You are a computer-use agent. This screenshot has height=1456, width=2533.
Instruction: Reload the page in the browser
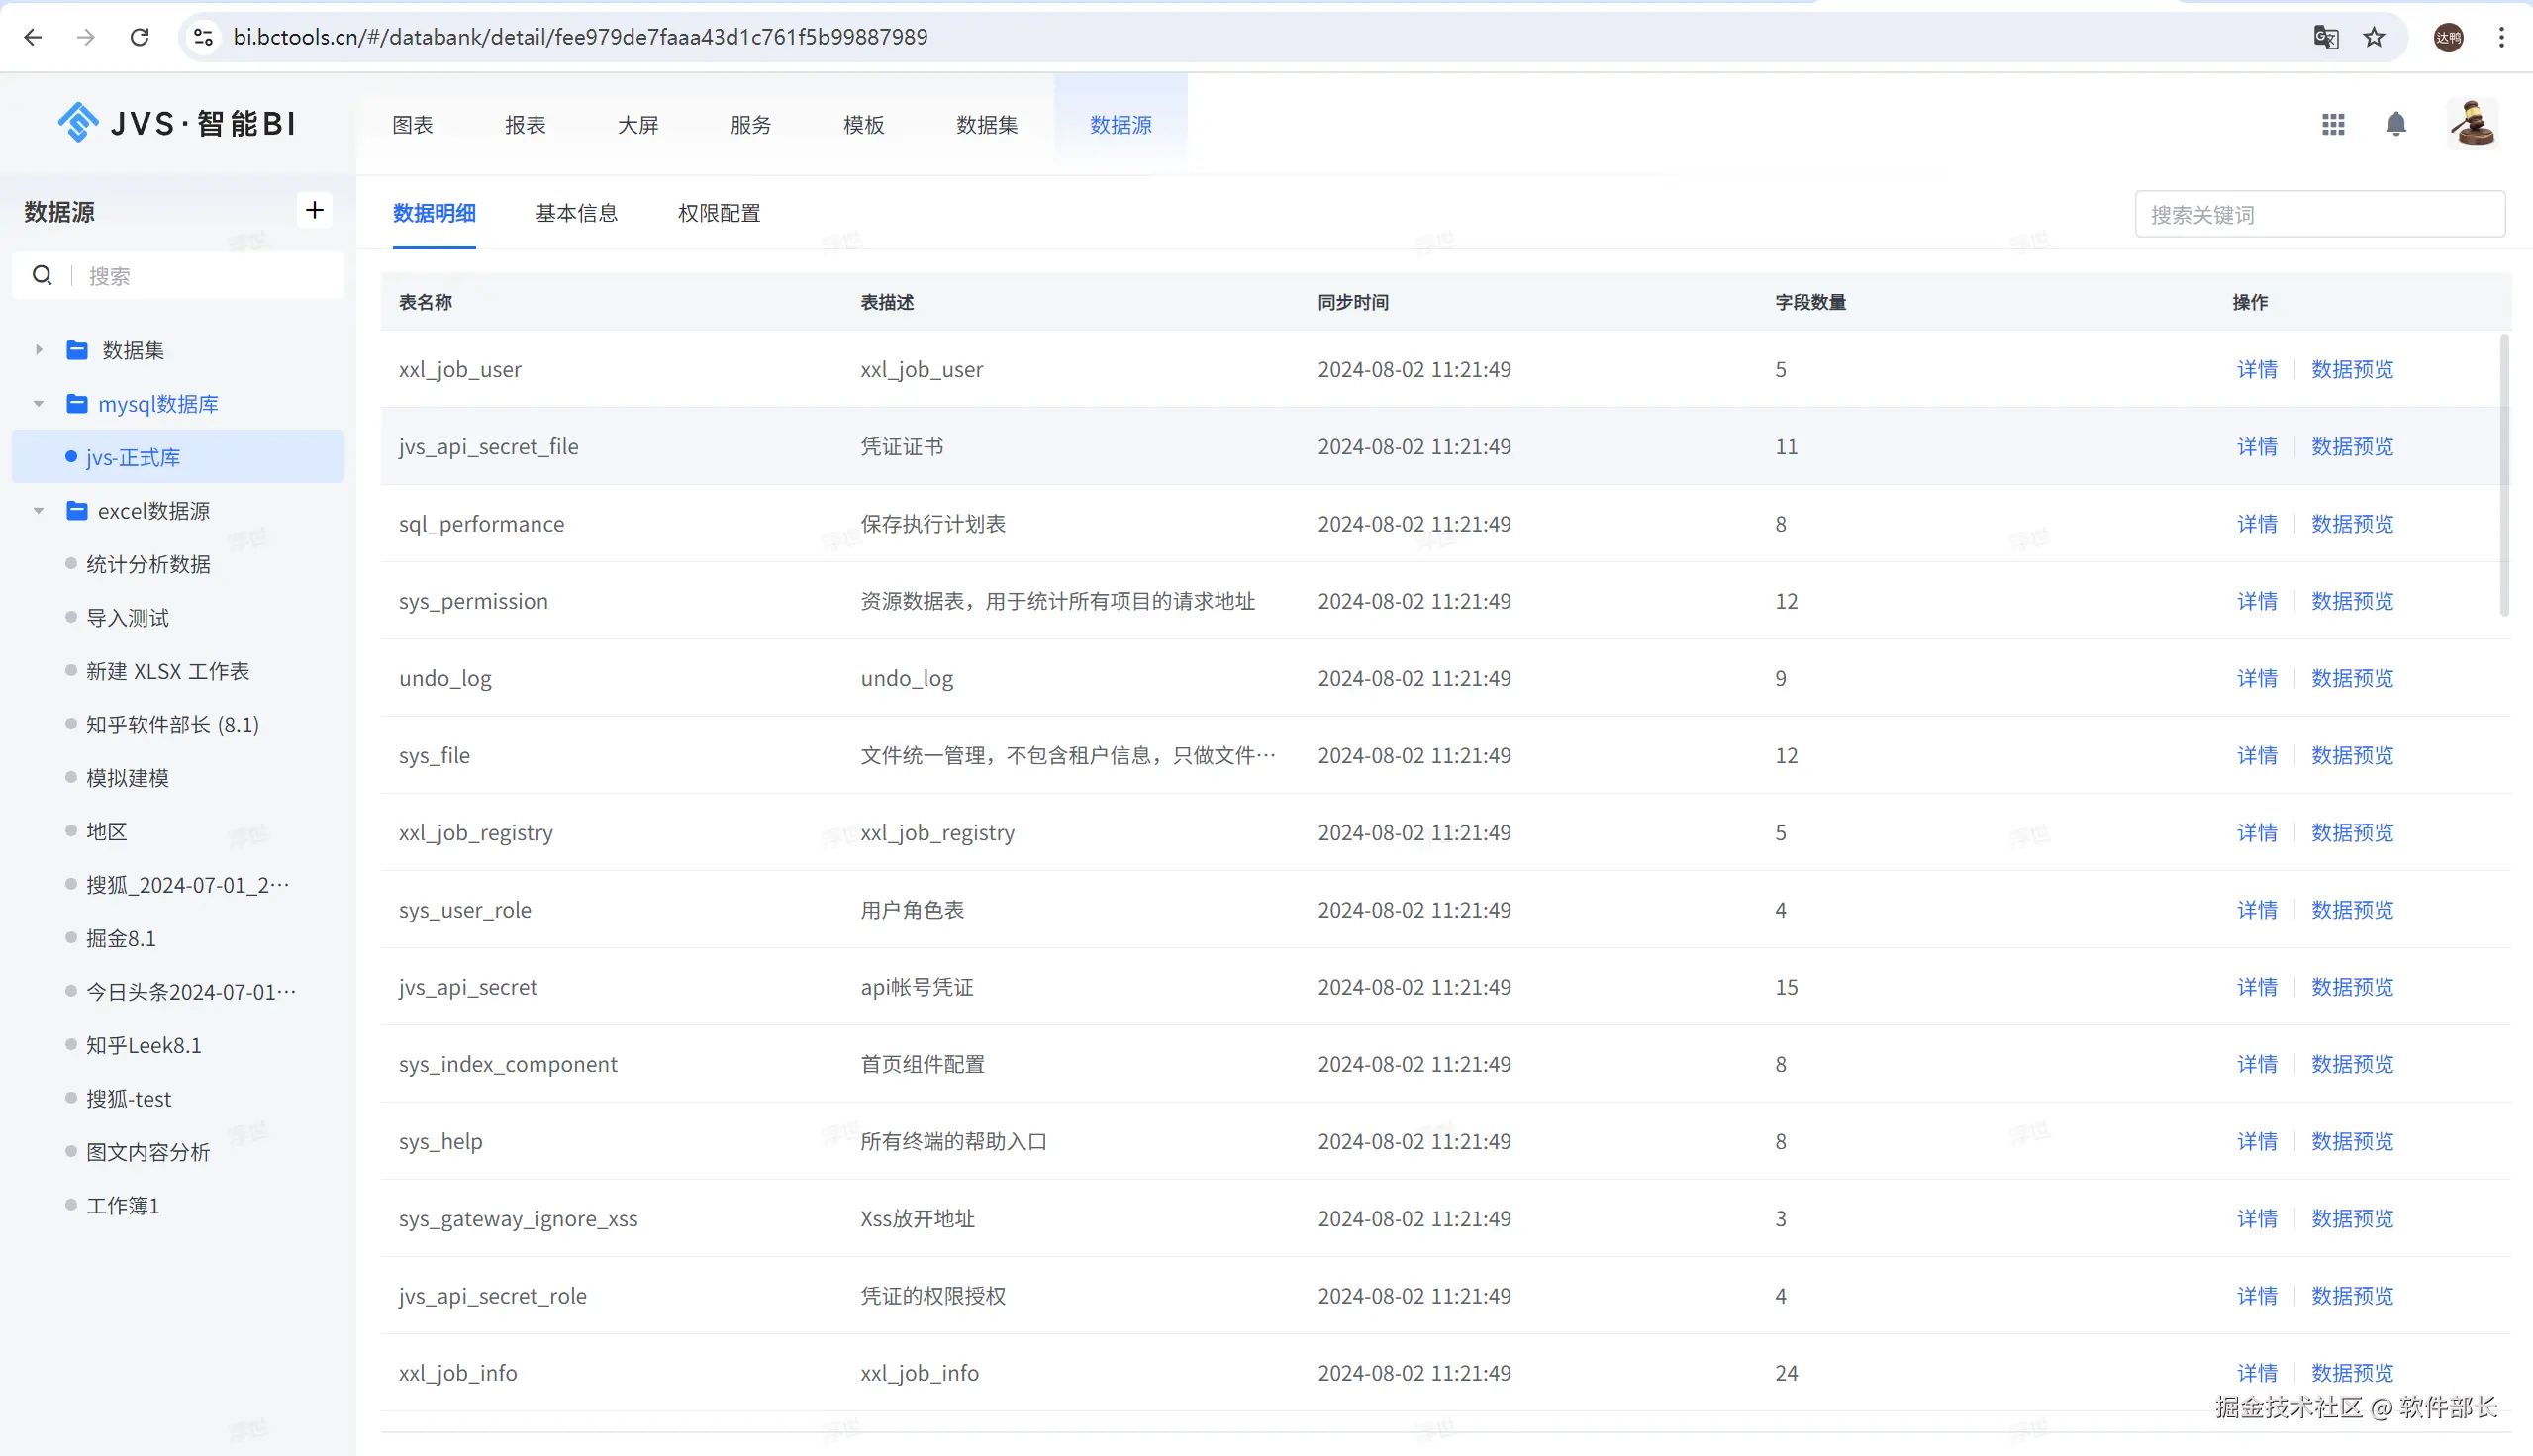(x=139, y=37)
